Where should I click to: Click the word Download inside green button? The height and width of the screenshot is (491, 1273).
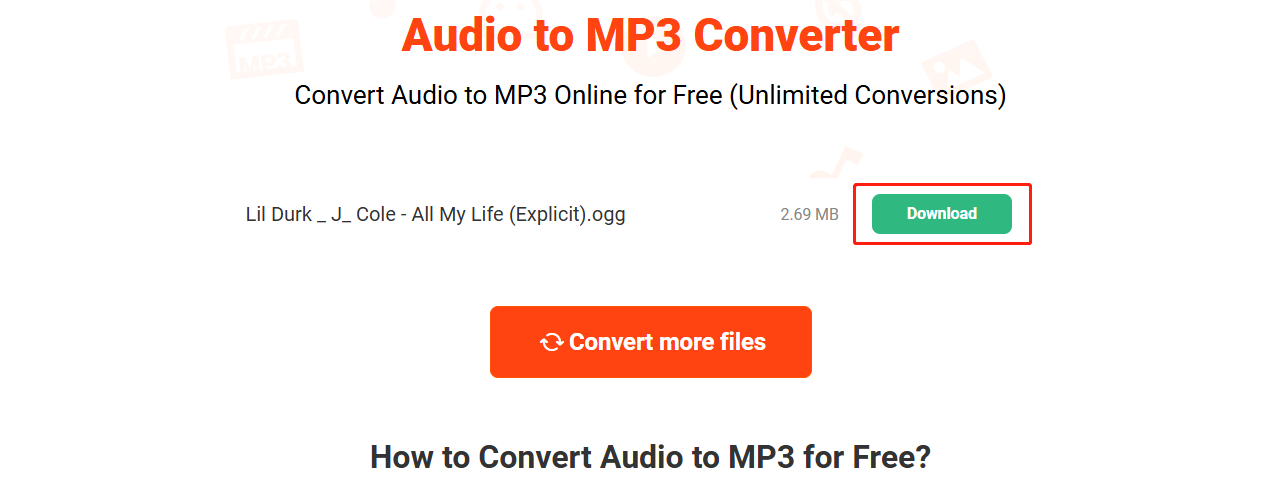point(941,214)
